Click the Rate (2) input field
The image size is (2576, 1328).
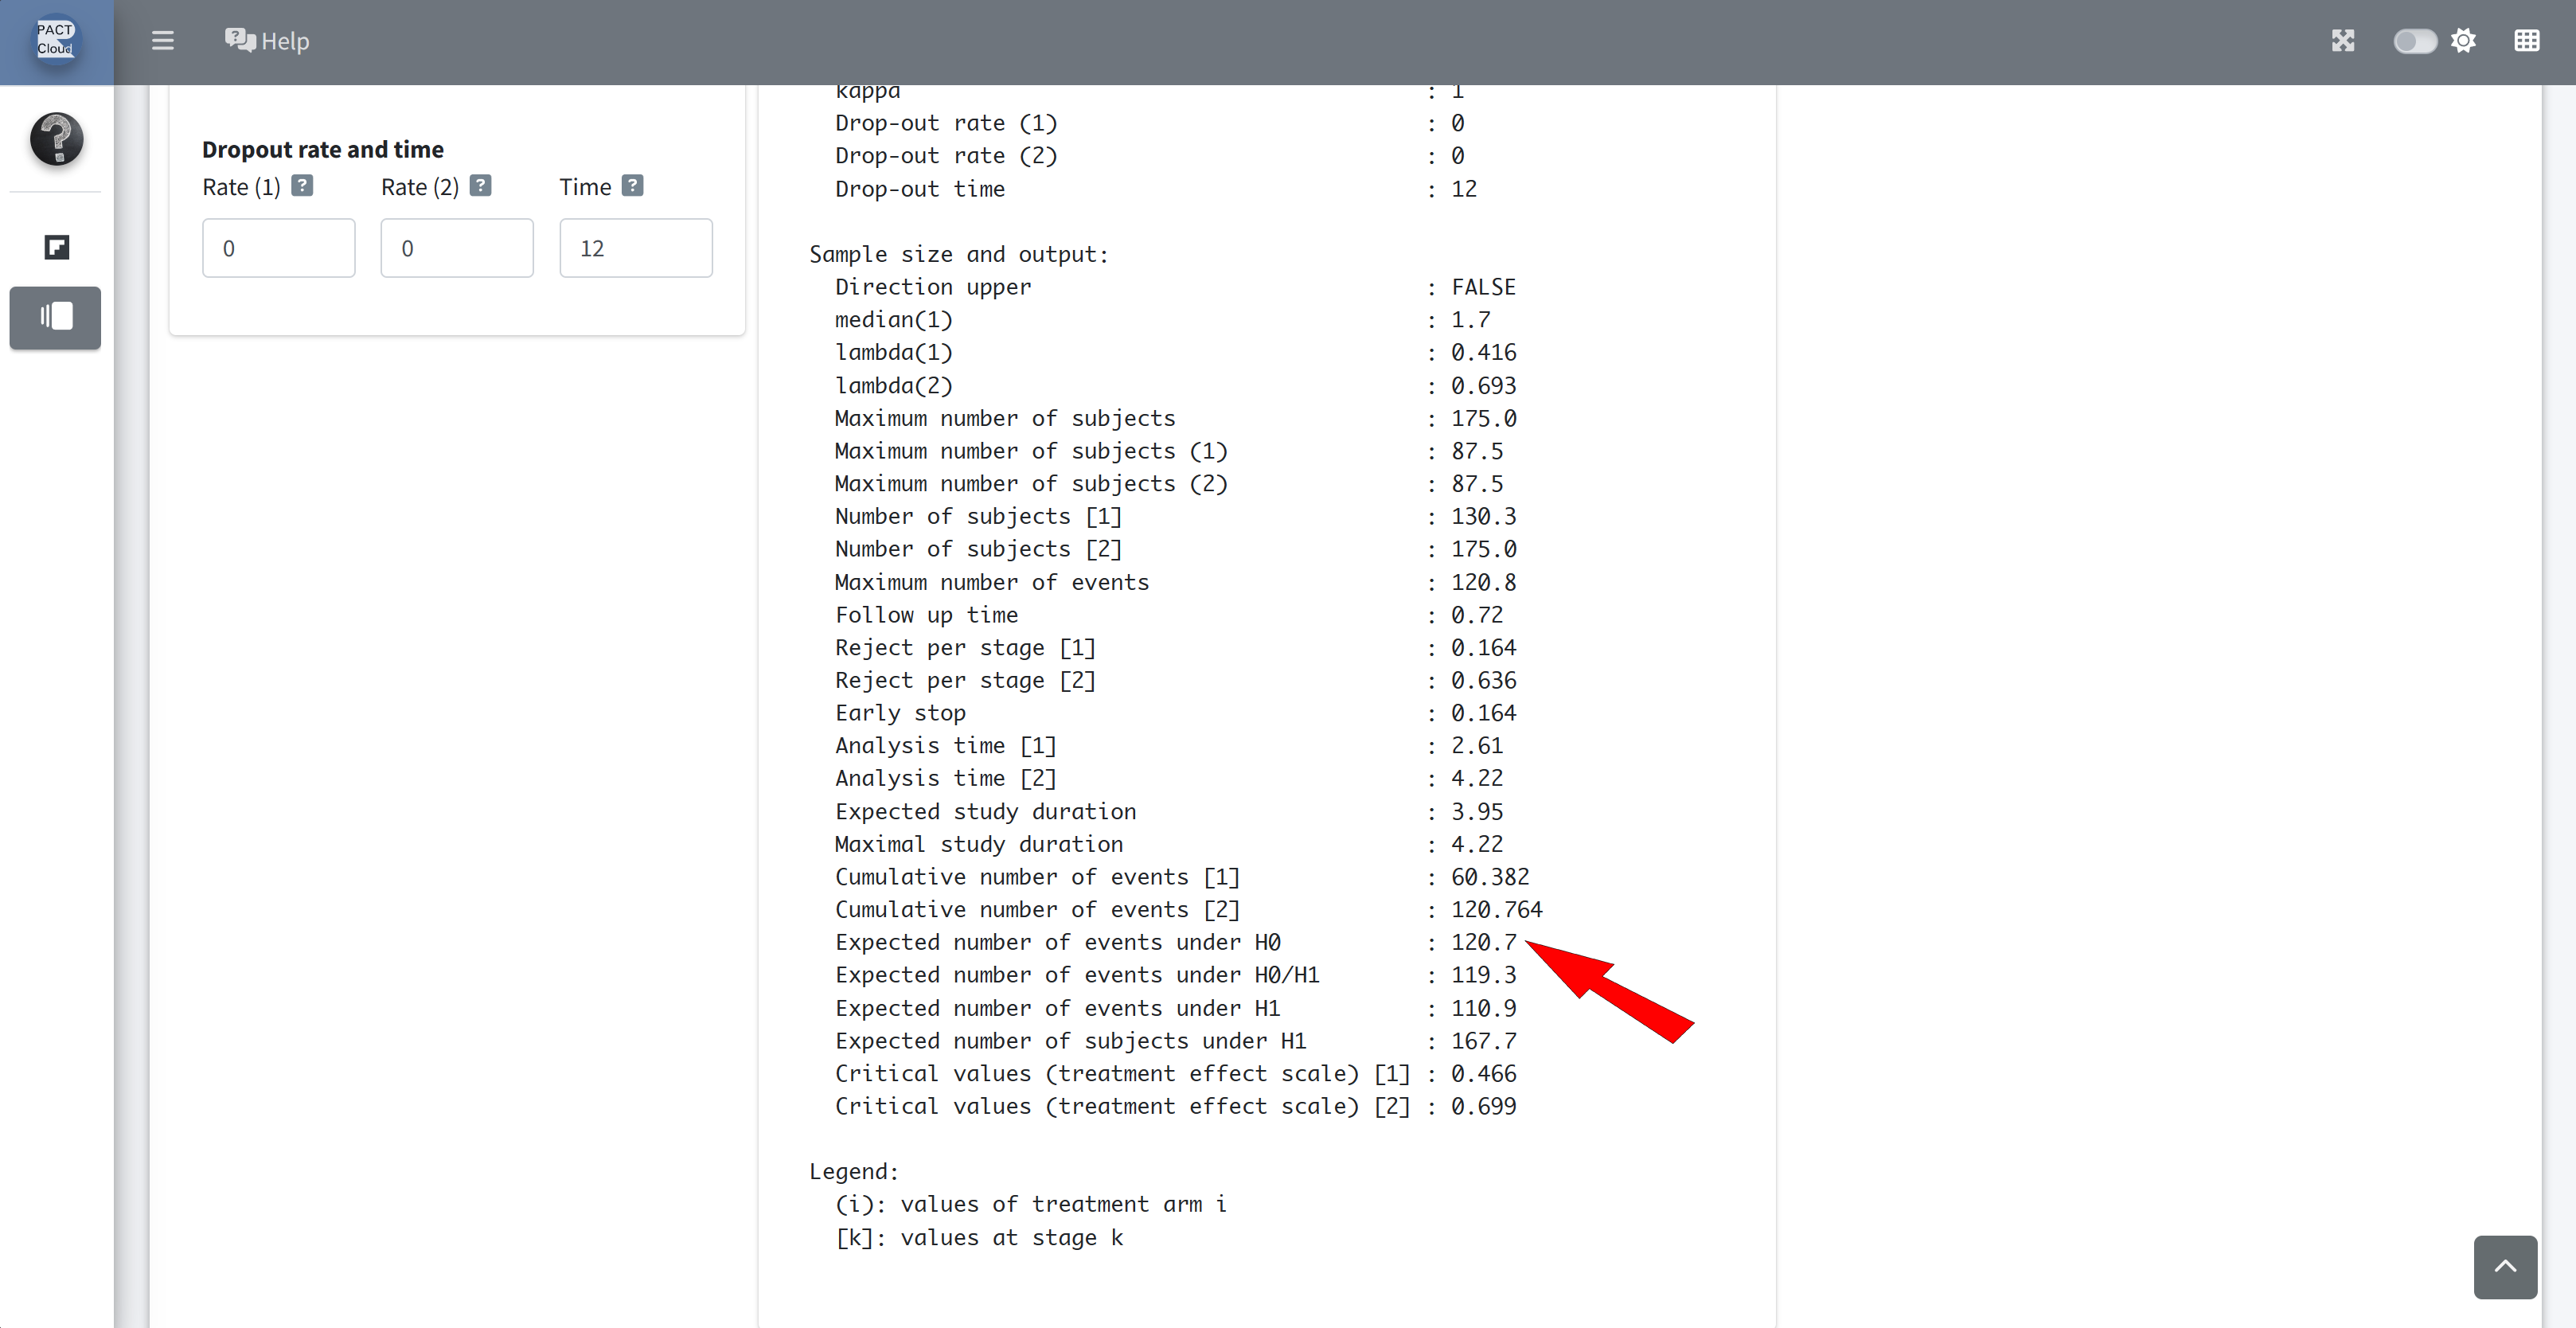coord(456,248)
